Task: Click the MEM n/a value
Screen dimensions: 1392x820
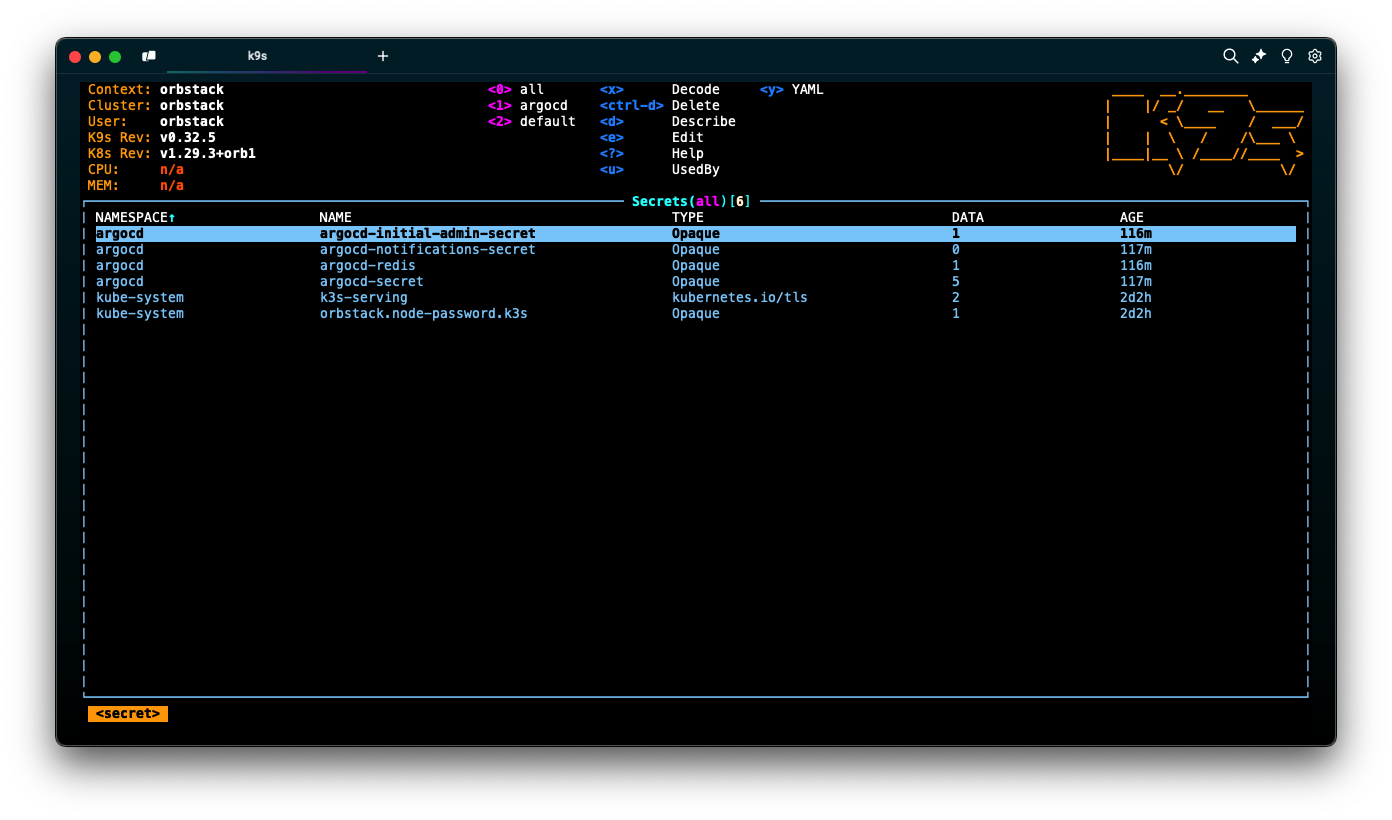Action: coord(172,185)
